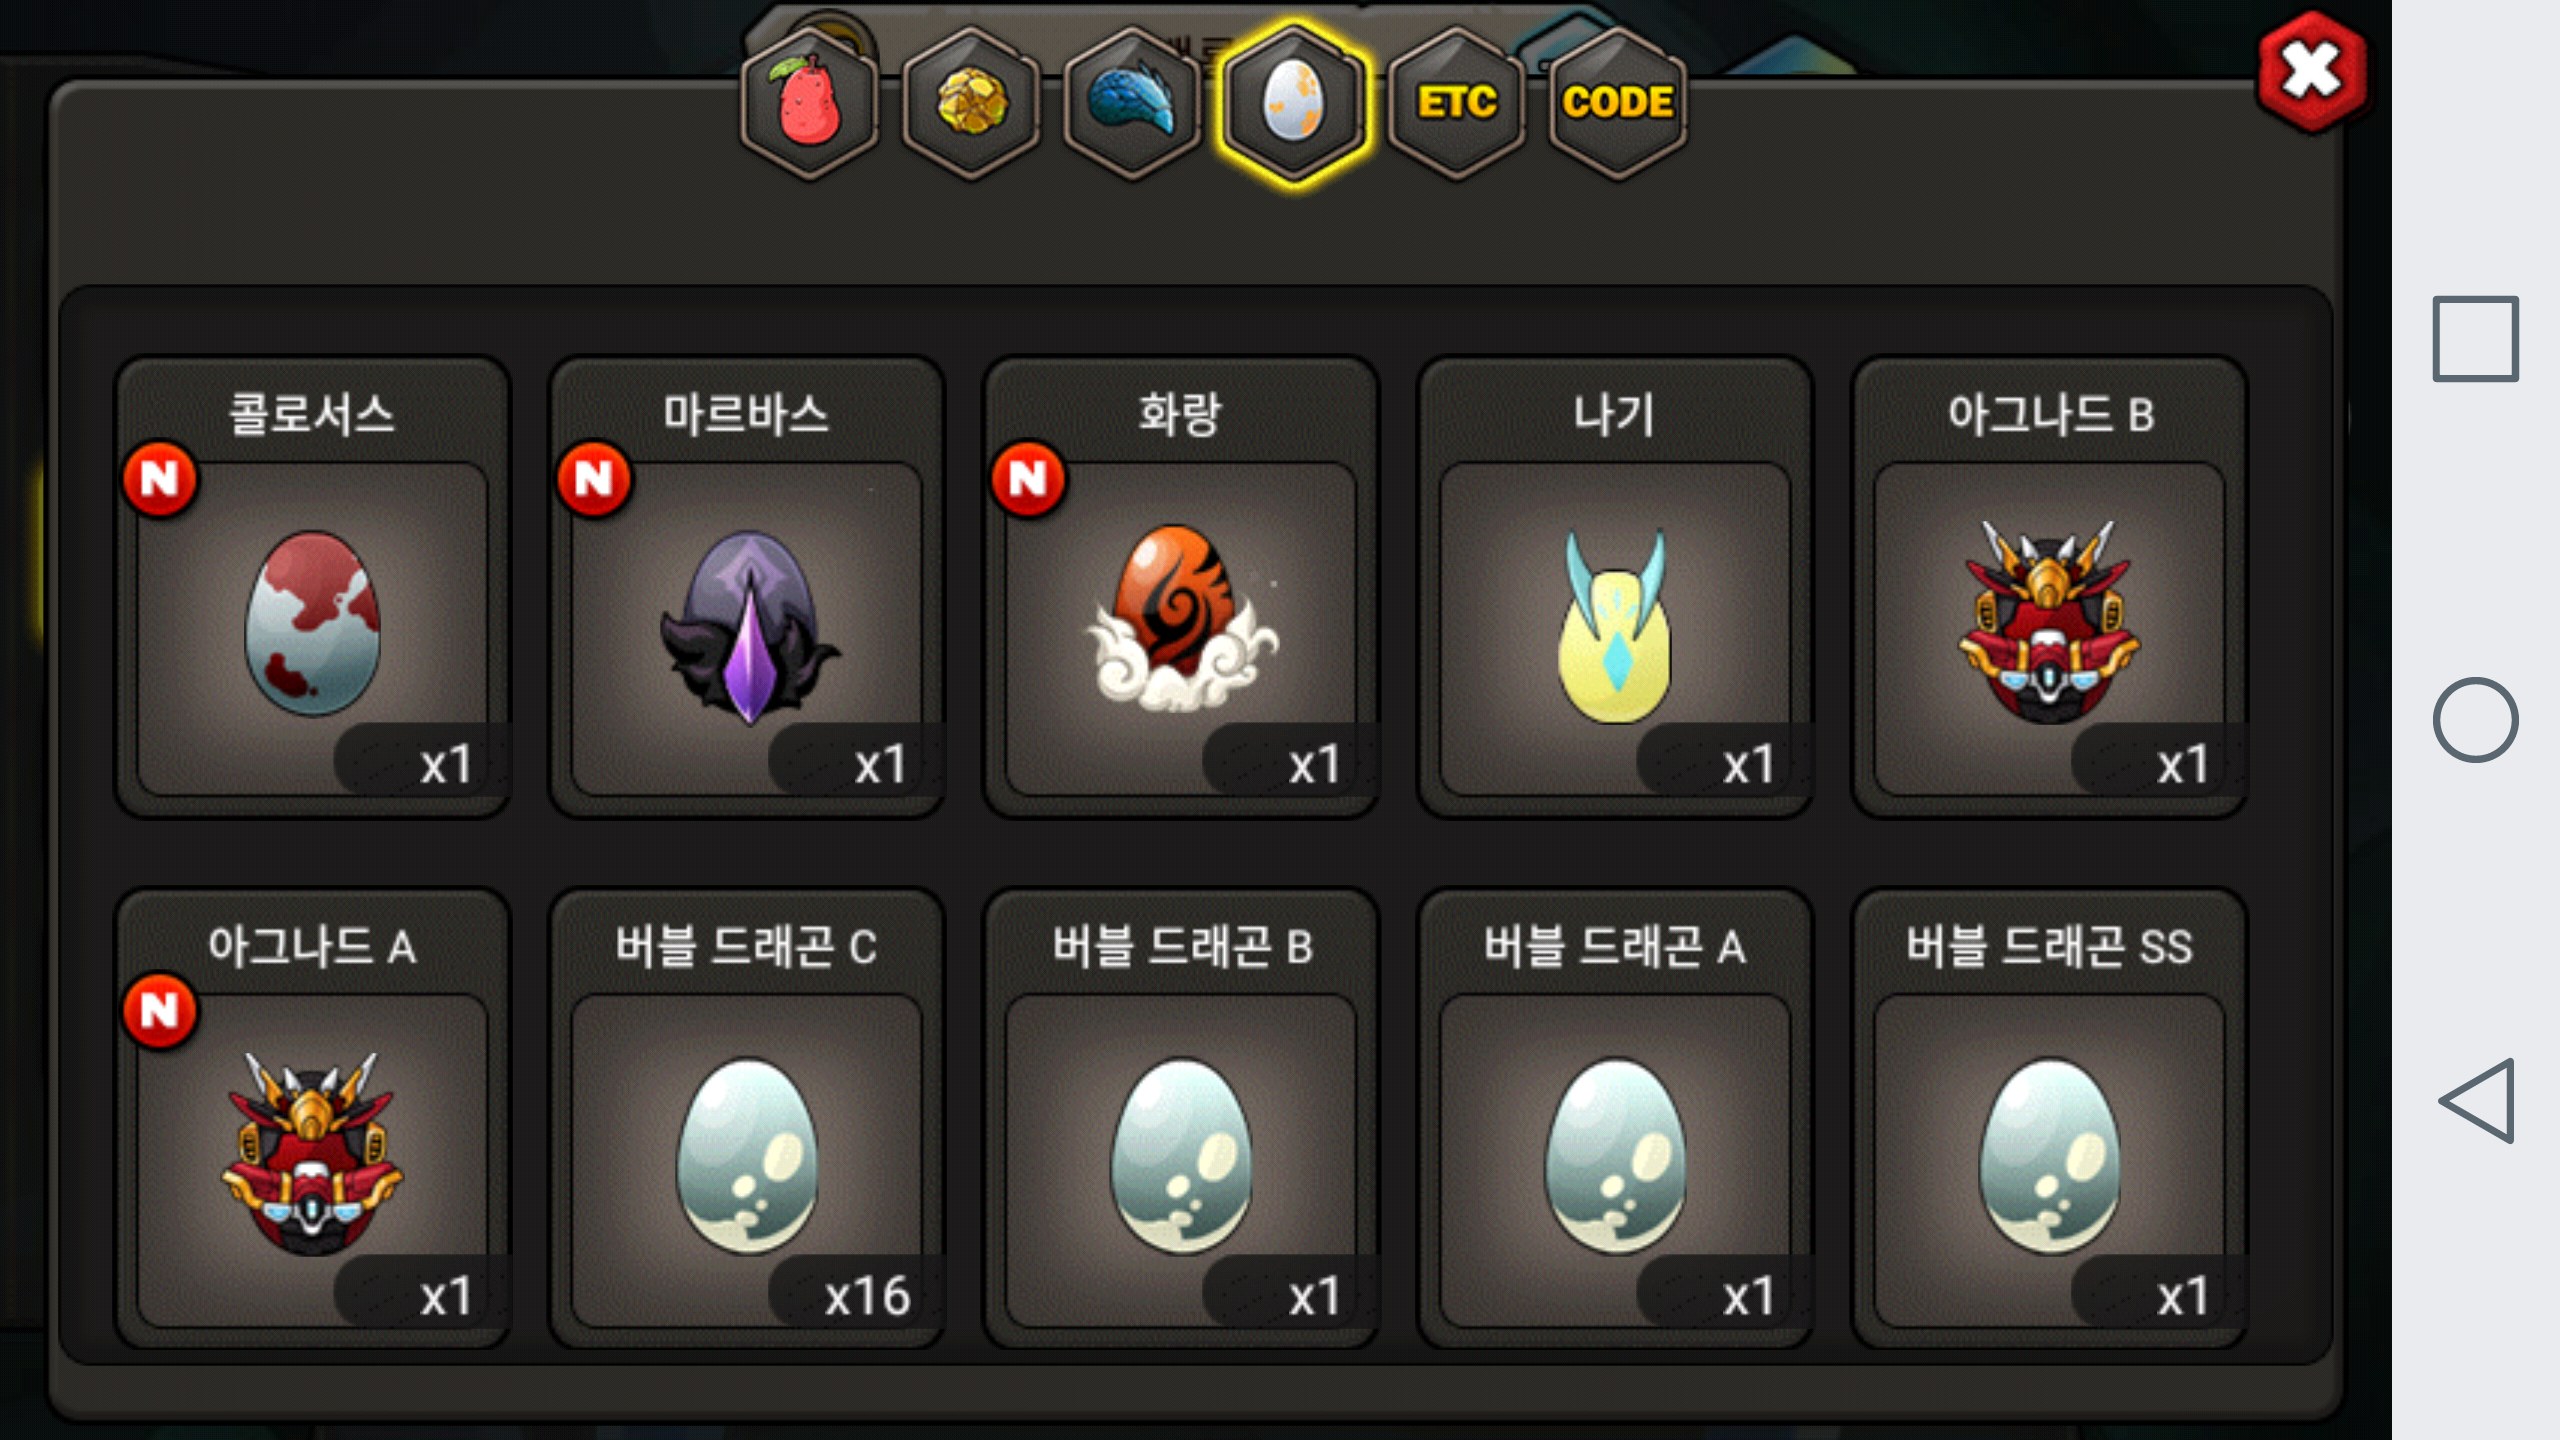This screenshot has height=1440, width=2560.
Task: Open the red fruit food tab
Action: pyautogui.click(x=810, y=102)
